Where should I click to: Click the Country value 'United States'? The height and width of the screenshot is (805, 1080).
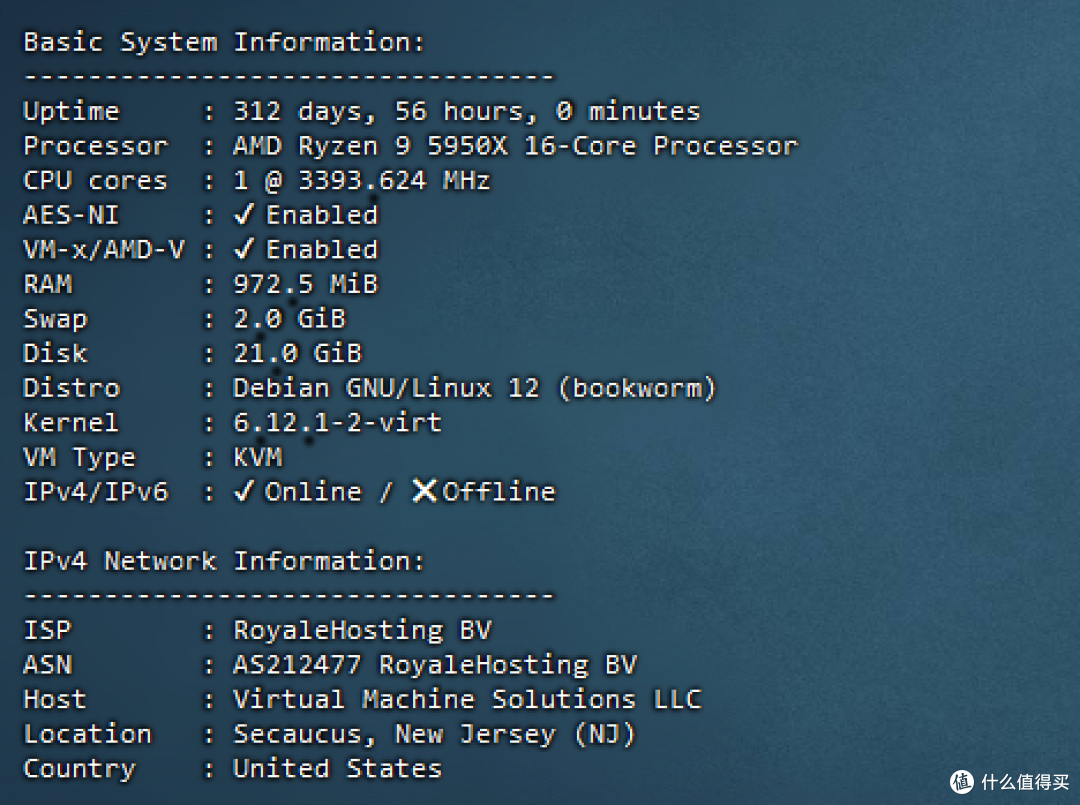338,769
